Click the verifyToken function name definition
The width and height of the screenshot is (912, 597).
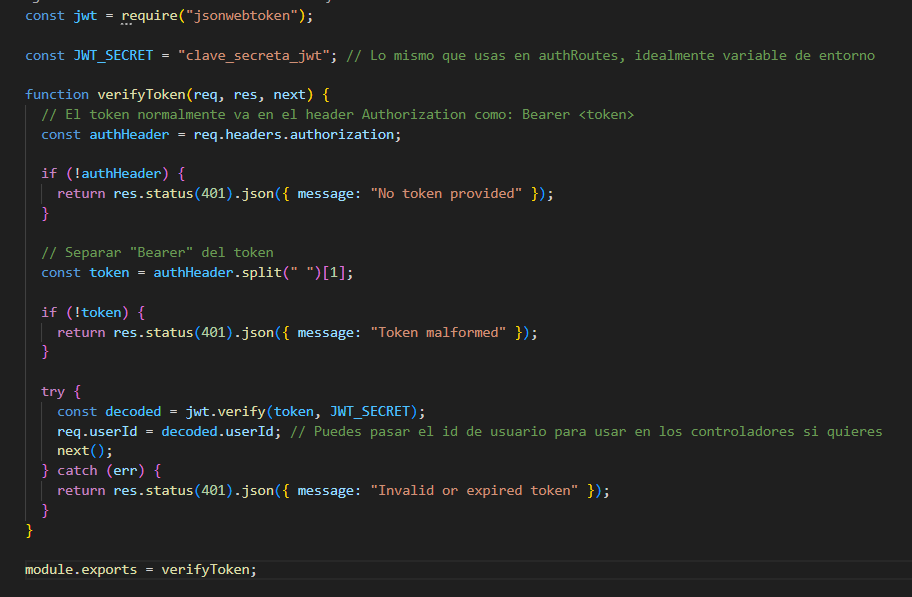(x=141, y=94)
